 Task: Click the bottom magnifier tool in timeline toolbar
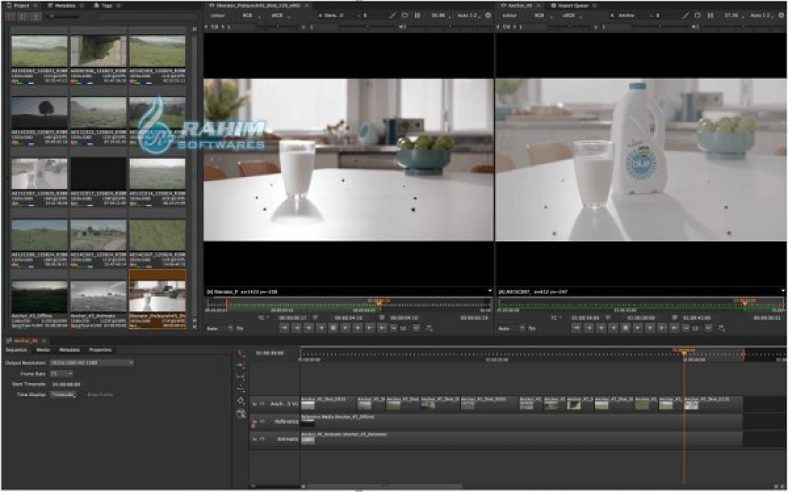point(241,414)
